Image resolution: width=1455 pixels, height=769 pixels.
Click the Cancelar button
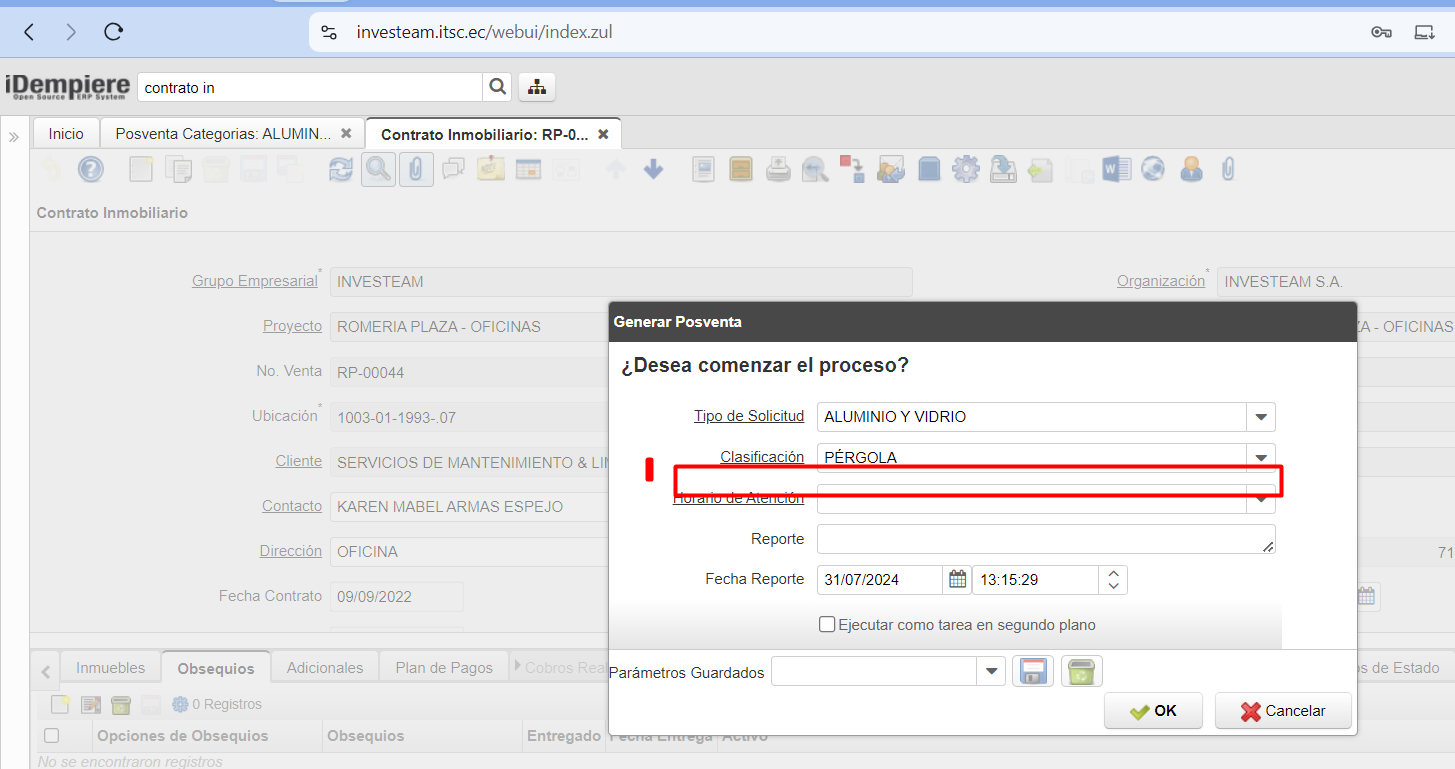1283,711
